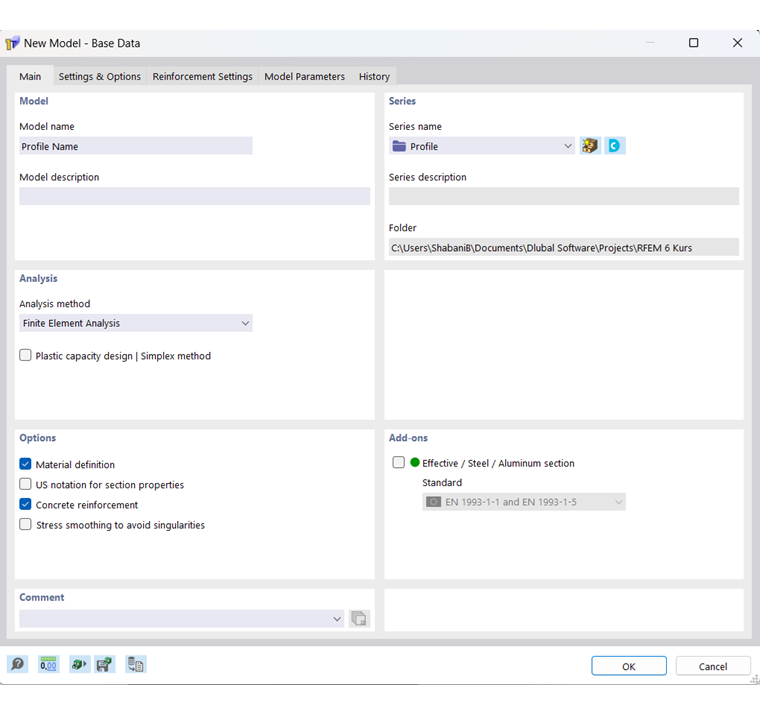Click the comment library icon
Screen dimensions: 760x715
tap(359, 619)
